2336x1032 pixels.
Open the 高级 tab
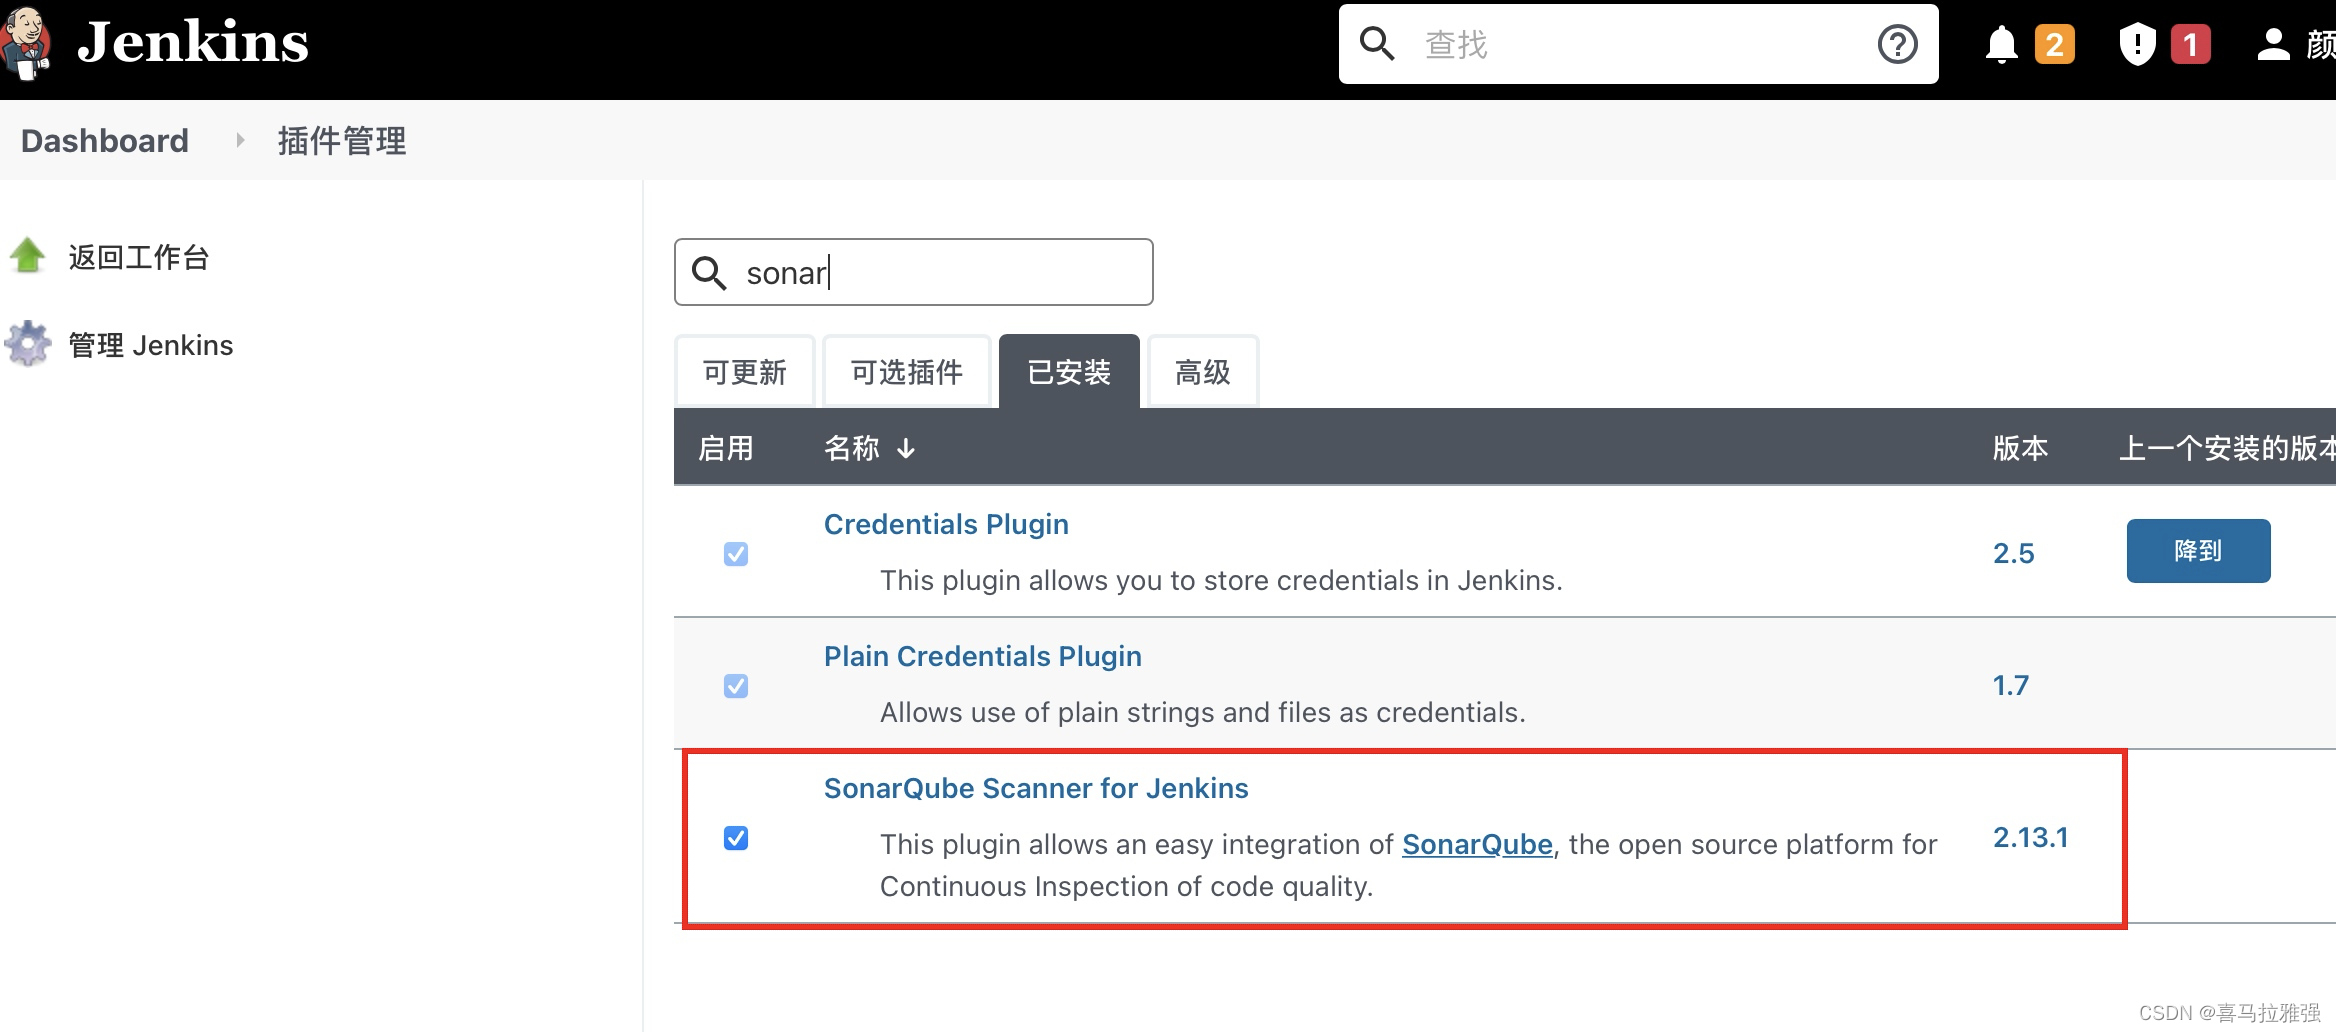(x=1203, y=372)
